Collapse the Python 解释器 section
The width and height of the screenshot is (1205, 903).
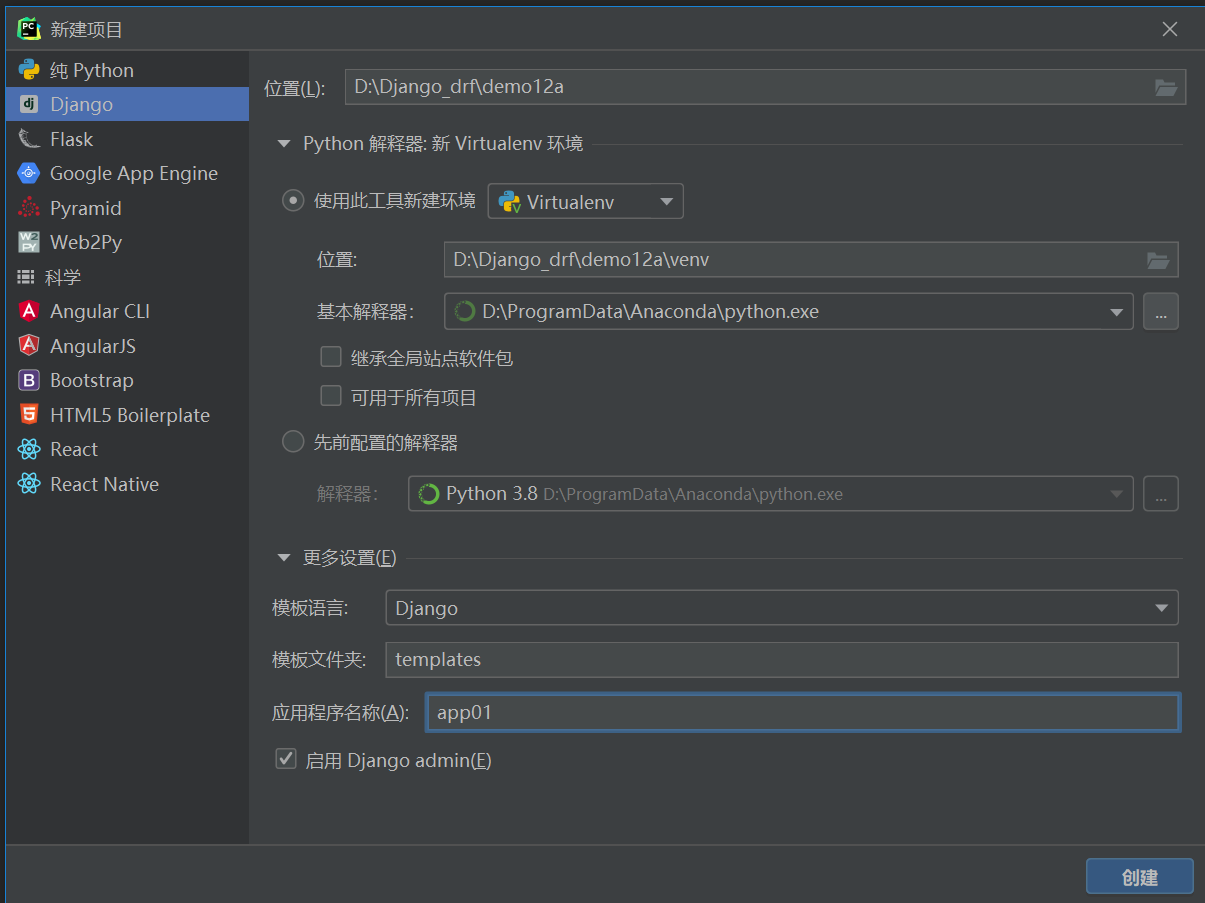coord(284,144)
